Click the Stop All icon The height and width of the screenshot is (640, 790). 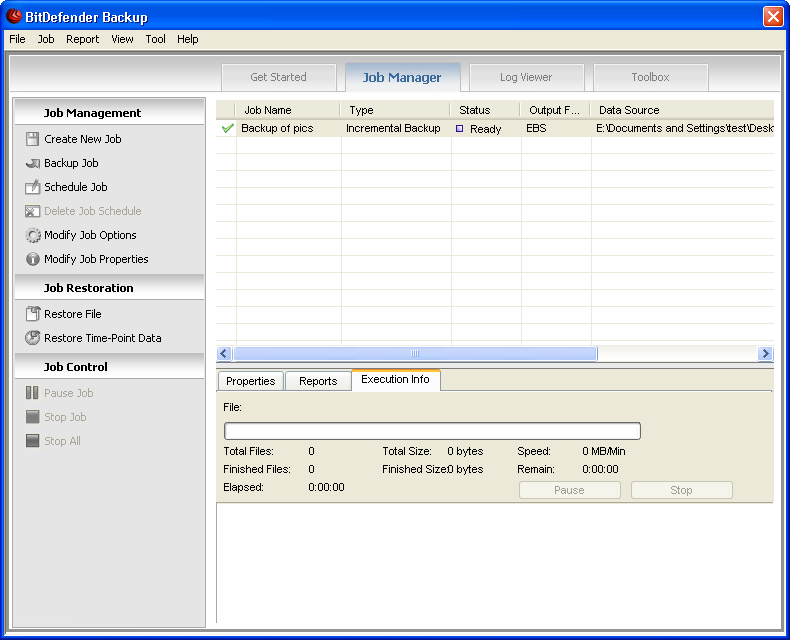32,441
